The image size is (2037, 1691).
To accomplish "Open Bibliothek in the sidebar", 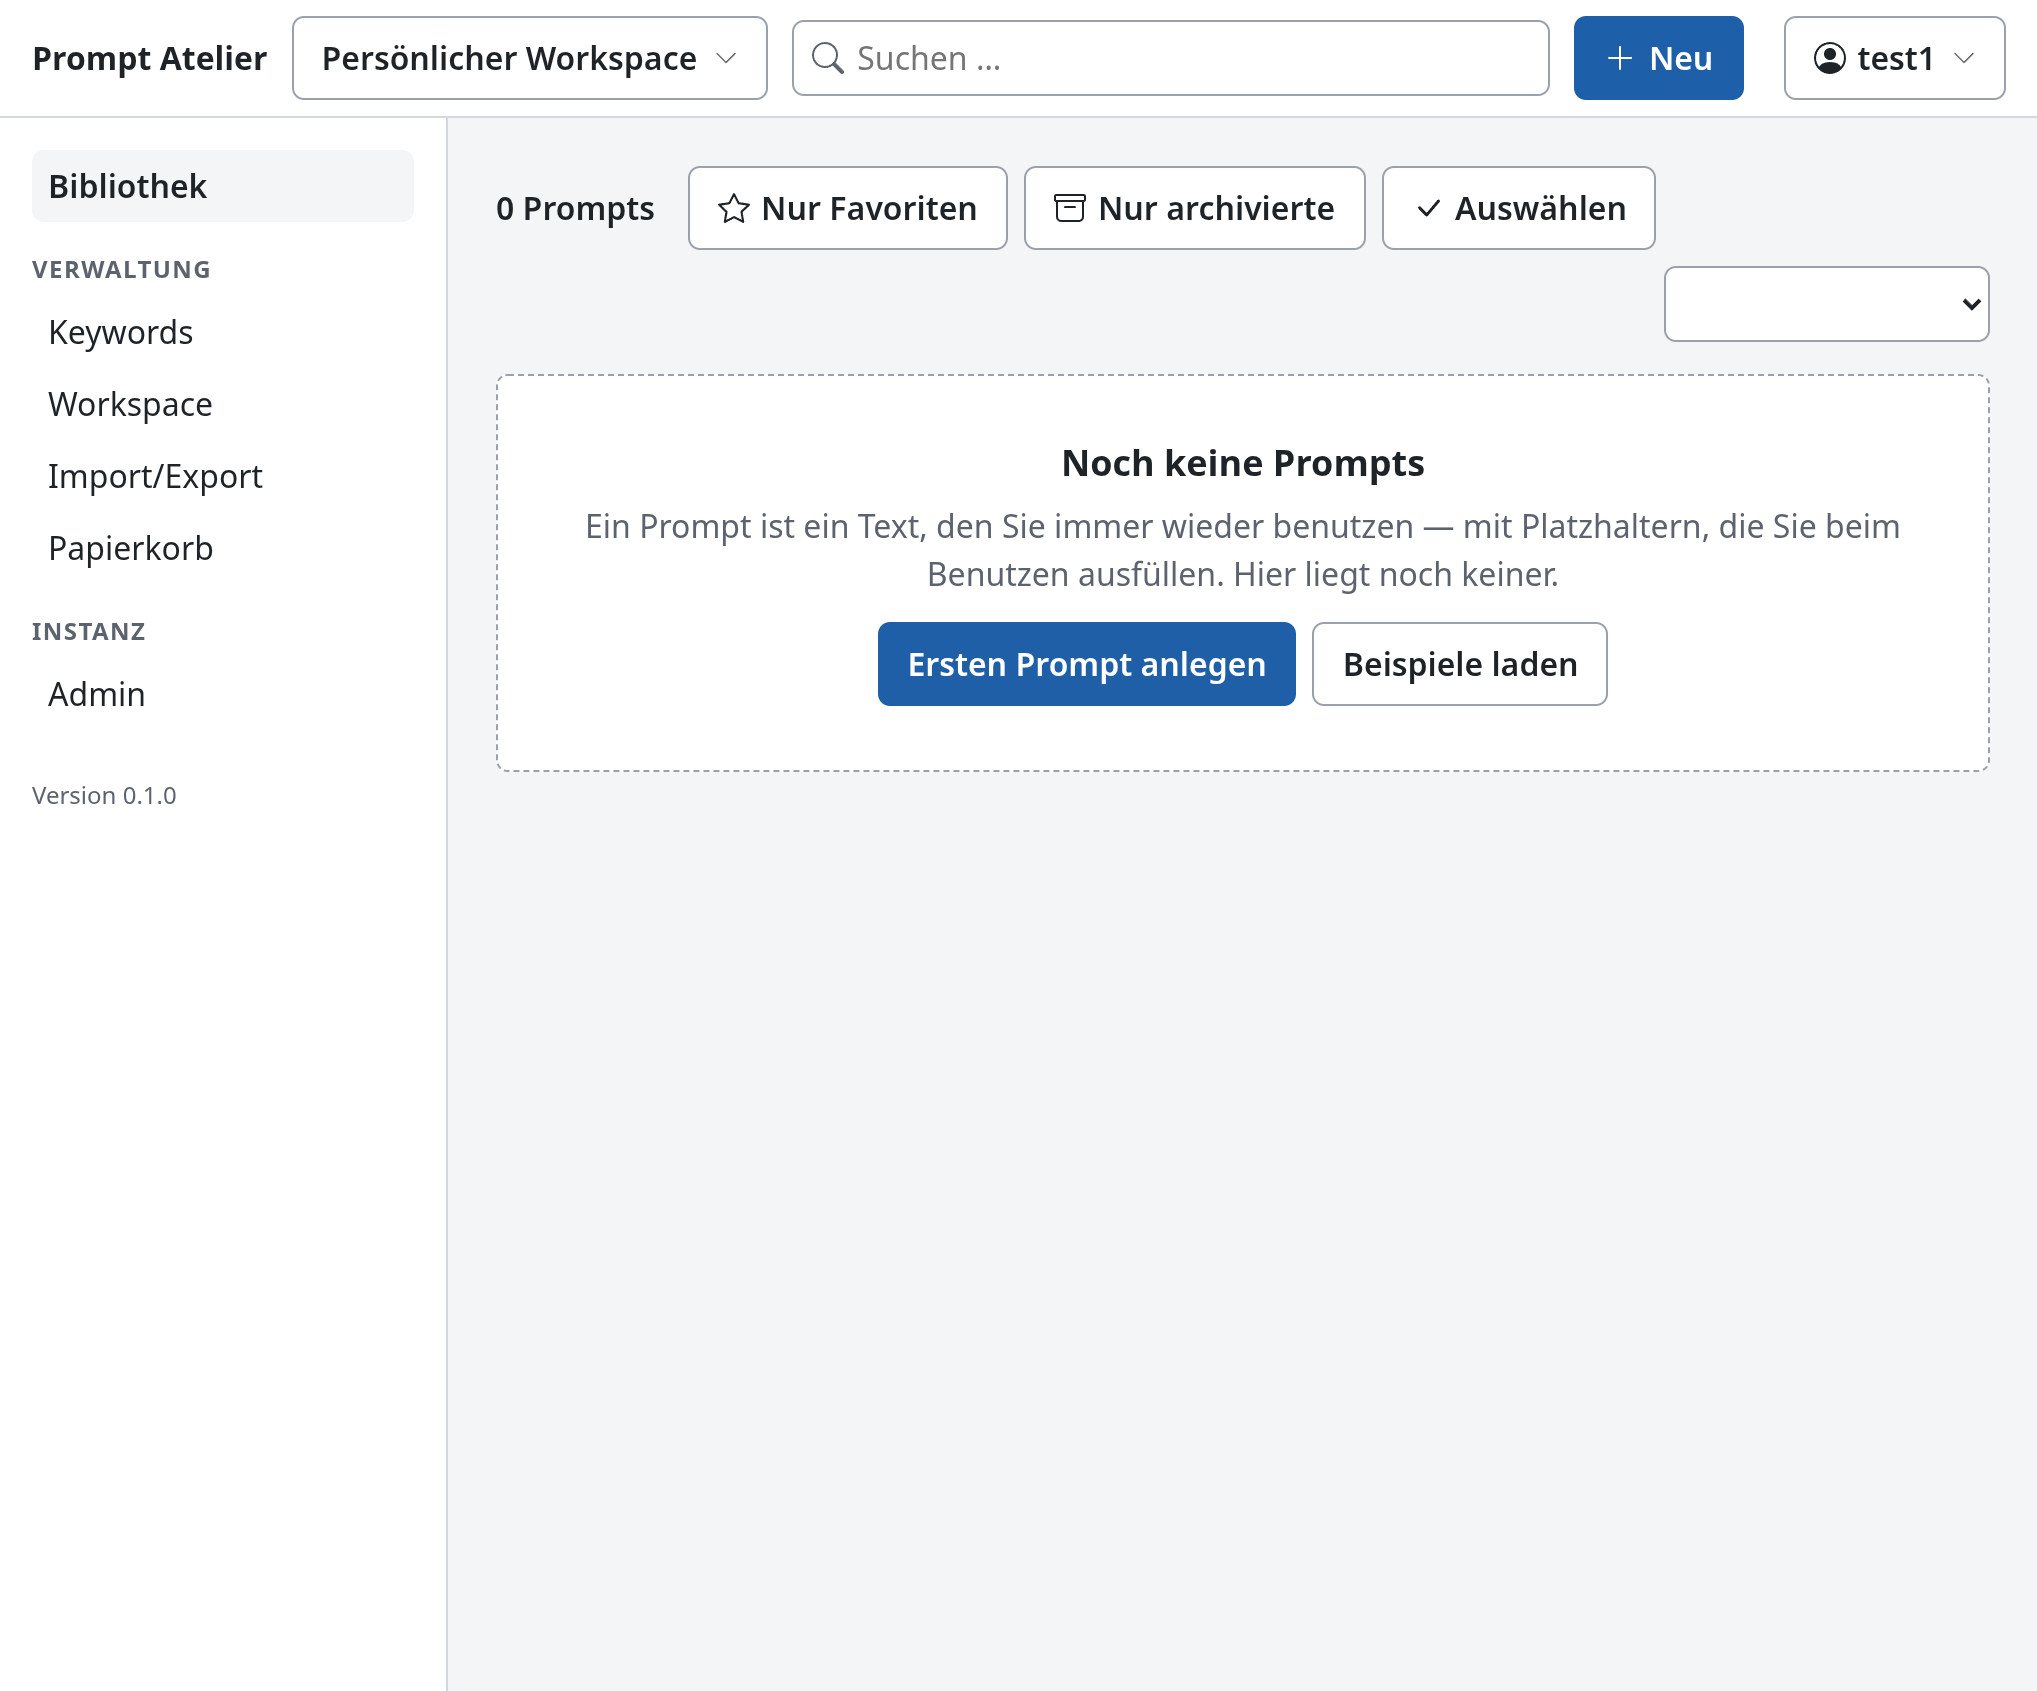I will (223, 186).
